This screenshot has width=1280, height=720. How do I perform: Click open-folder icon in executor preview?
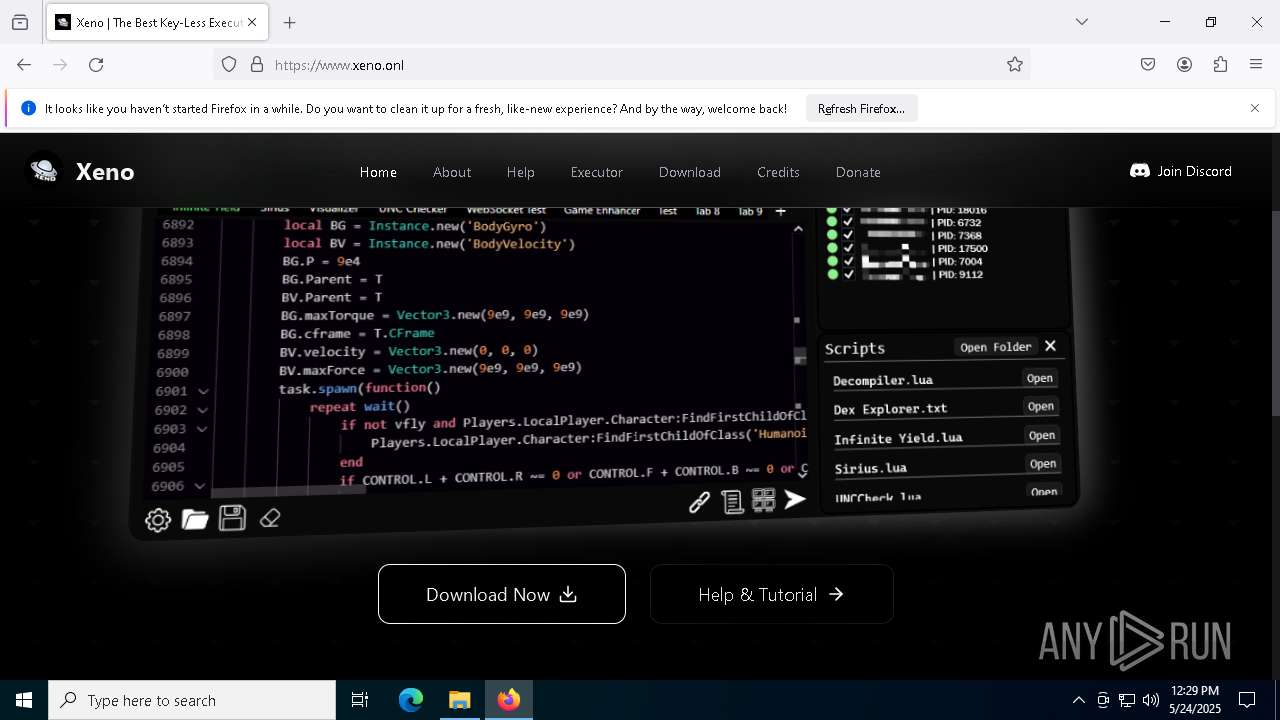(195, 519)
